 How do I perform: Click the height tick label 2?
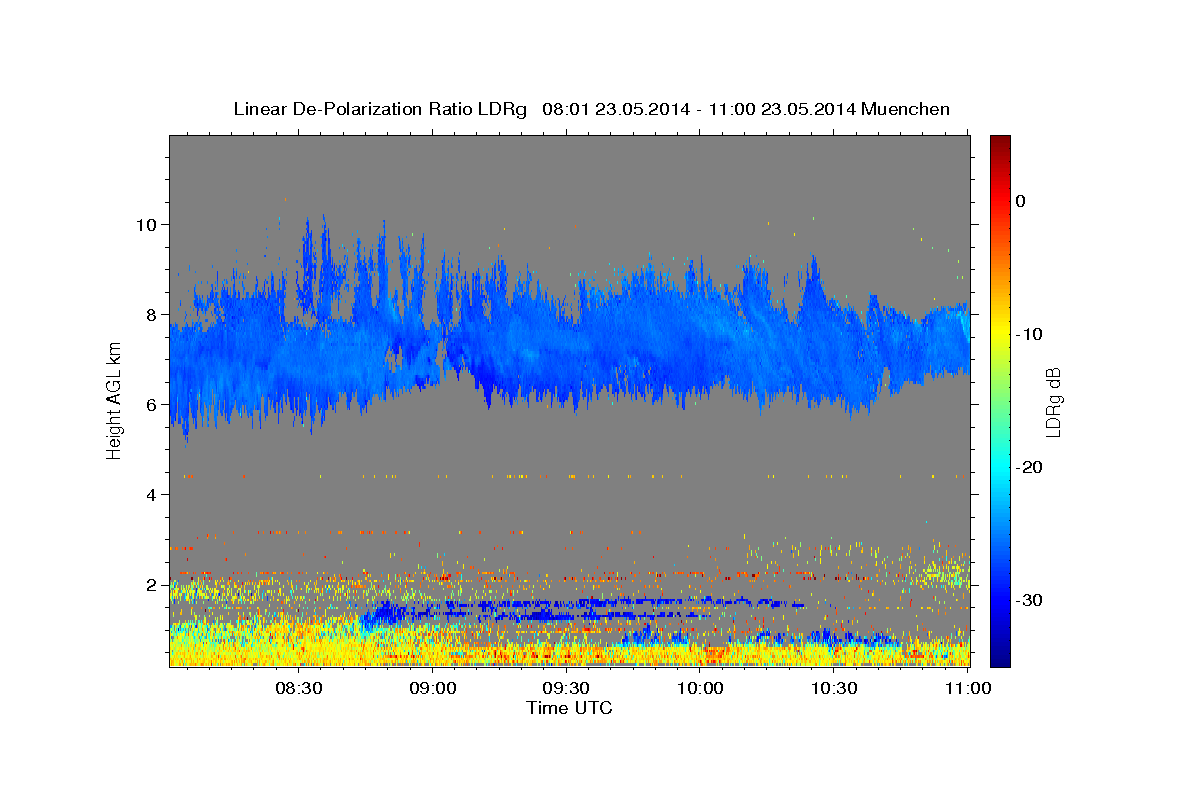coord(151,584)
